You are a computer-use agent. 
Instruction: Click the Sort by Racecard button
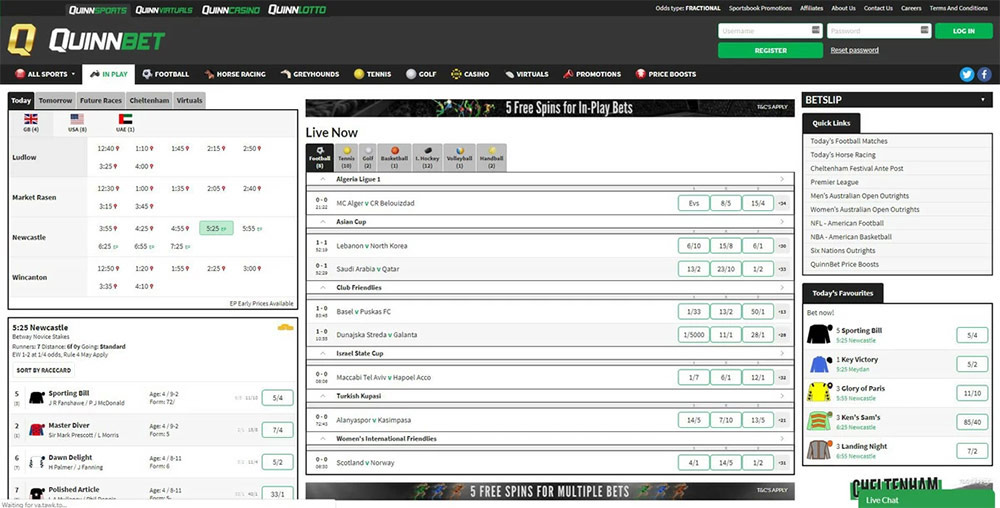43,370
